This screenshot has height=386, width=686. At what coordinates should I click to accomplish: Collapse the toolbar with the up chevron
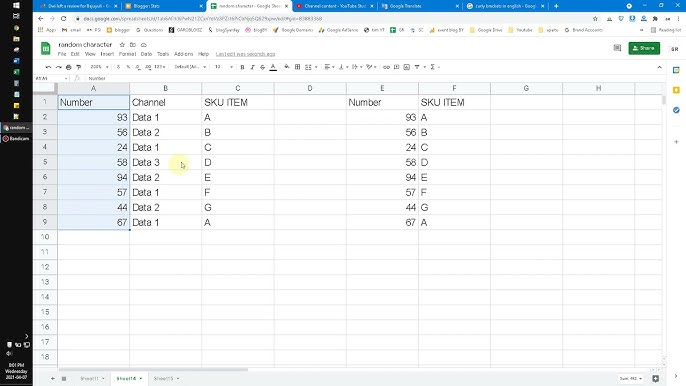click(x=659, y=67)
